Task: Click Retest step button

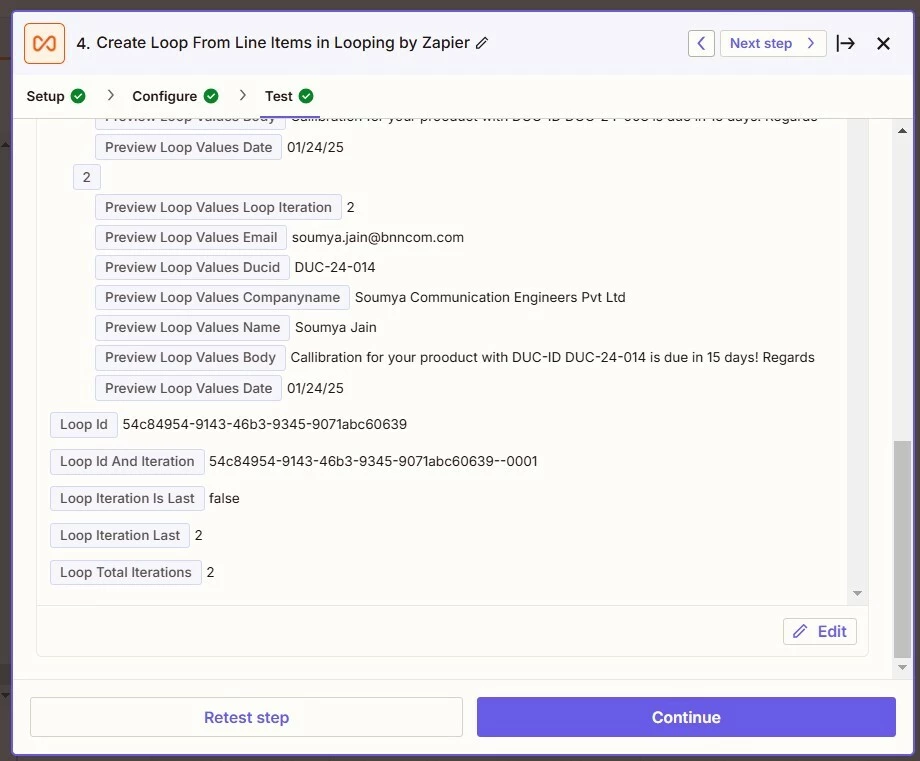Action: 246,717
